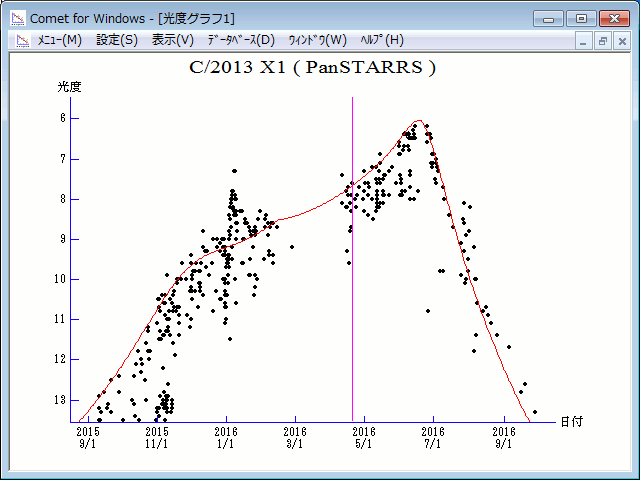Open the ヘルプ(H) help menu
Screen dimensions: 640x480
point(382,40)
